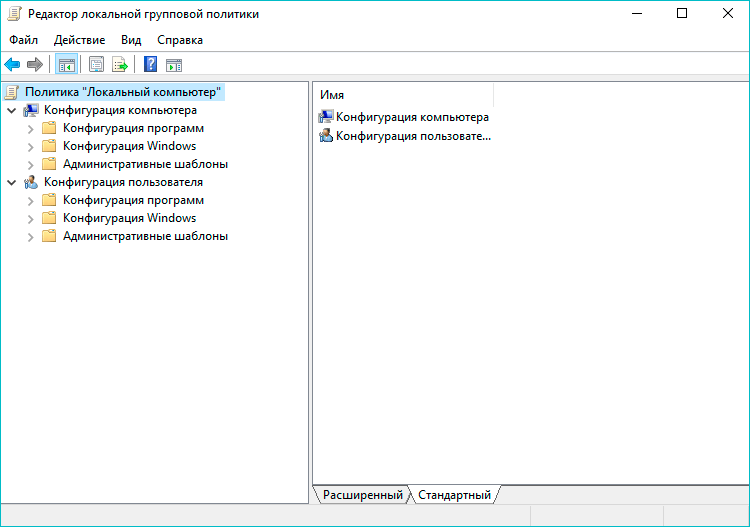
Task: Click the scroll icon beside Политика "Локальный компьютер"
Action: pyautogui.click(x=12, y=92)
